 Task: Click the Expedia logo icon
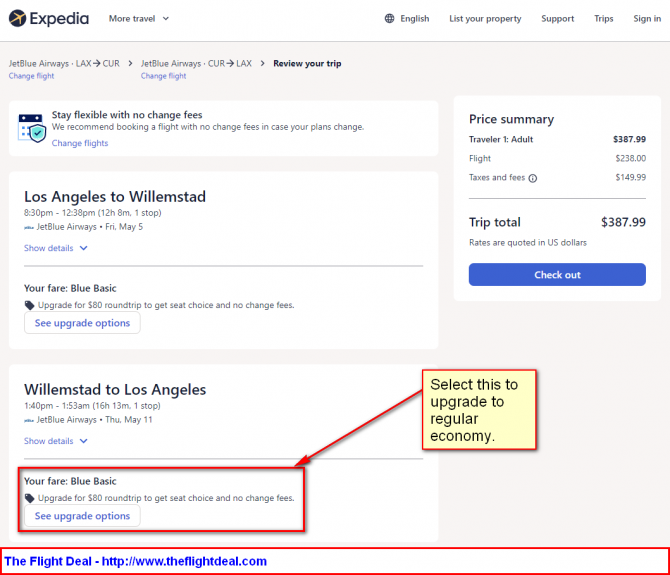point(18,18)
